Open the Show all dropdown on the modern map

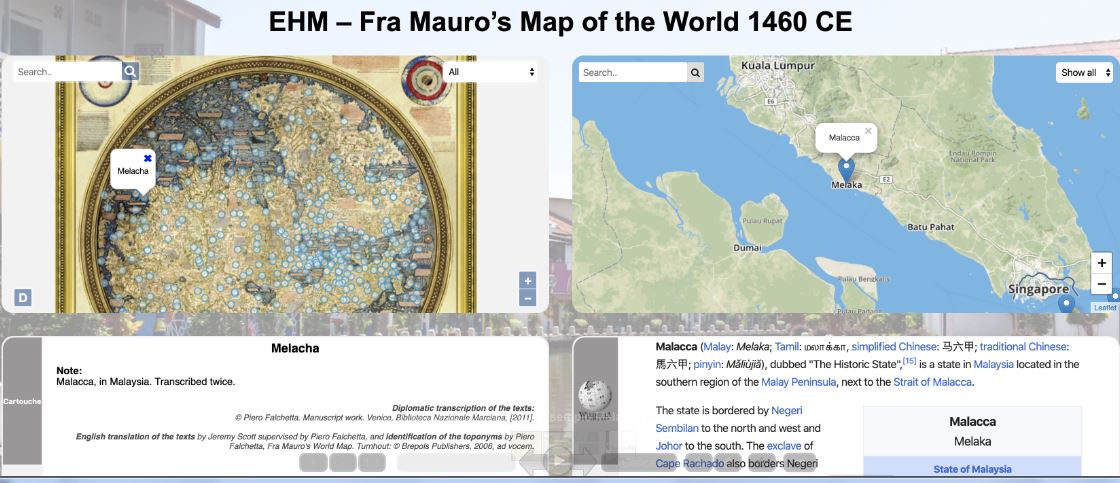click(1084, 72)
